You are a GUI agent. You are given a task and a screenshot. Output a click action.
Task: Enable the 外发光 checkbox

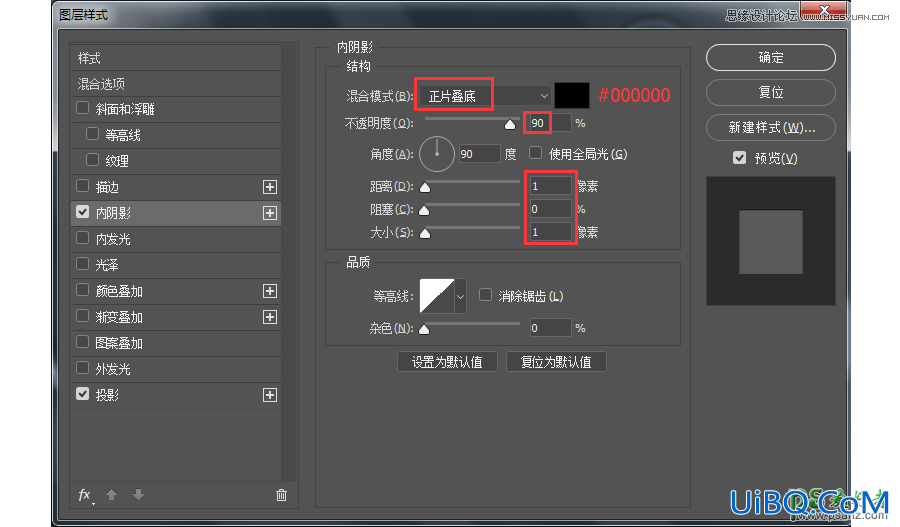point(83,368)
